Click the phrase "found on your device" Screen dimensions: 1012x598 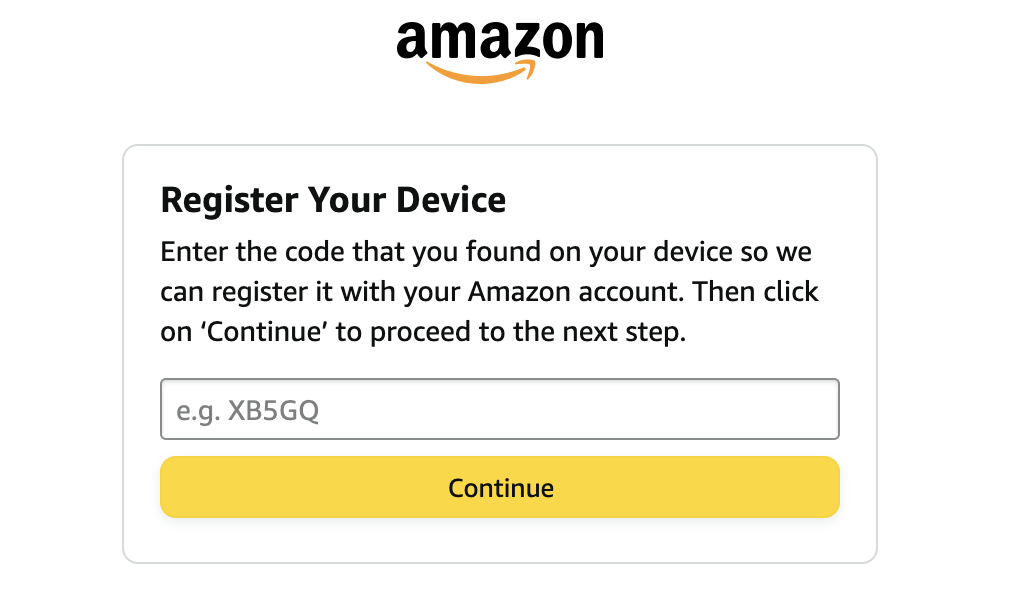click(625, 251)
